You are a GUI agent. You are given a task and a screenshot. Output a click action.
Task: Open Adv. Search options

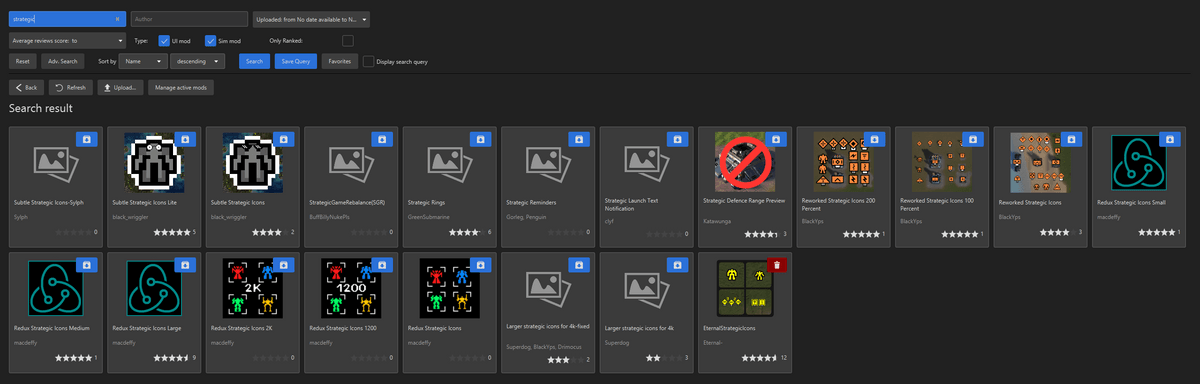[x=62, y=61]
